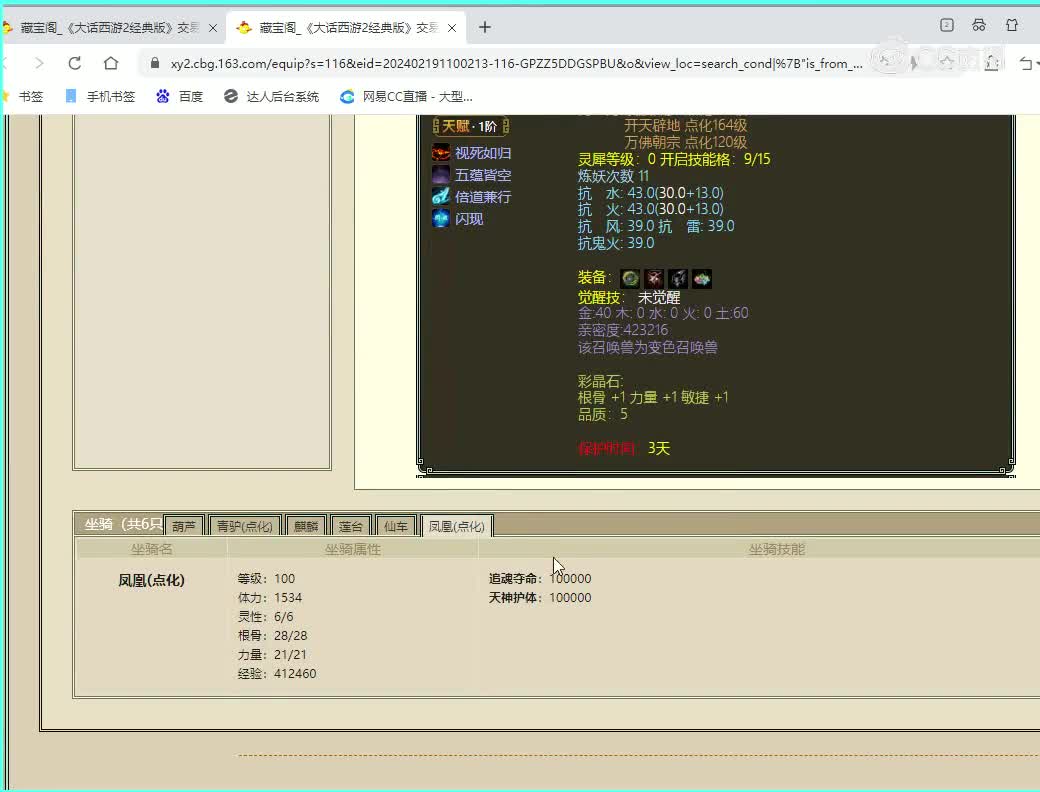
Task: Close the active 藏宝阁 tab
Action: coord(452,28)
